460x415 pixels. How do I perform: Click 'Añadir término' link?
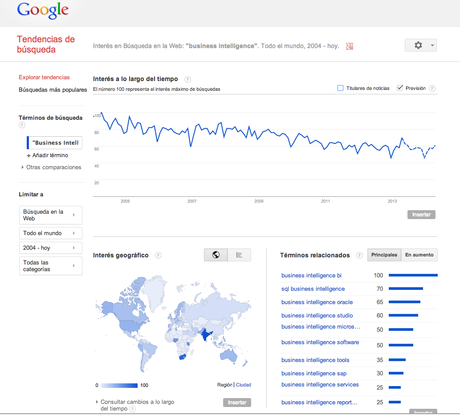coord(50,155)
